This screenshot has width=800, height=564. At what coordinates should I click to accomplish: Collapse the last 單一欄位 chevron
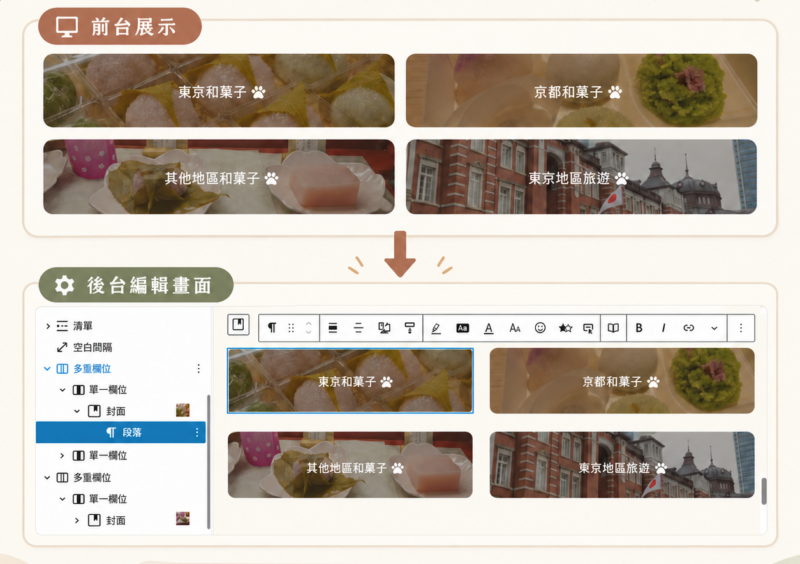tap(62, 499)
